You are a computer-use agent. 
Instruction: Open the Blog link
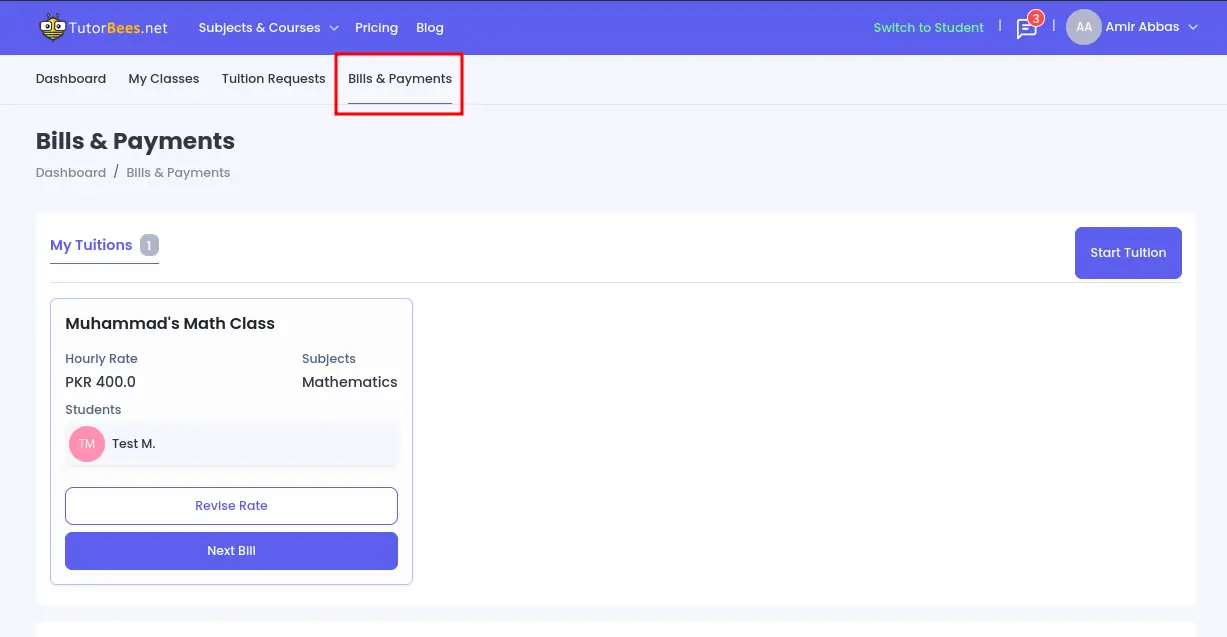click(430, 28)
